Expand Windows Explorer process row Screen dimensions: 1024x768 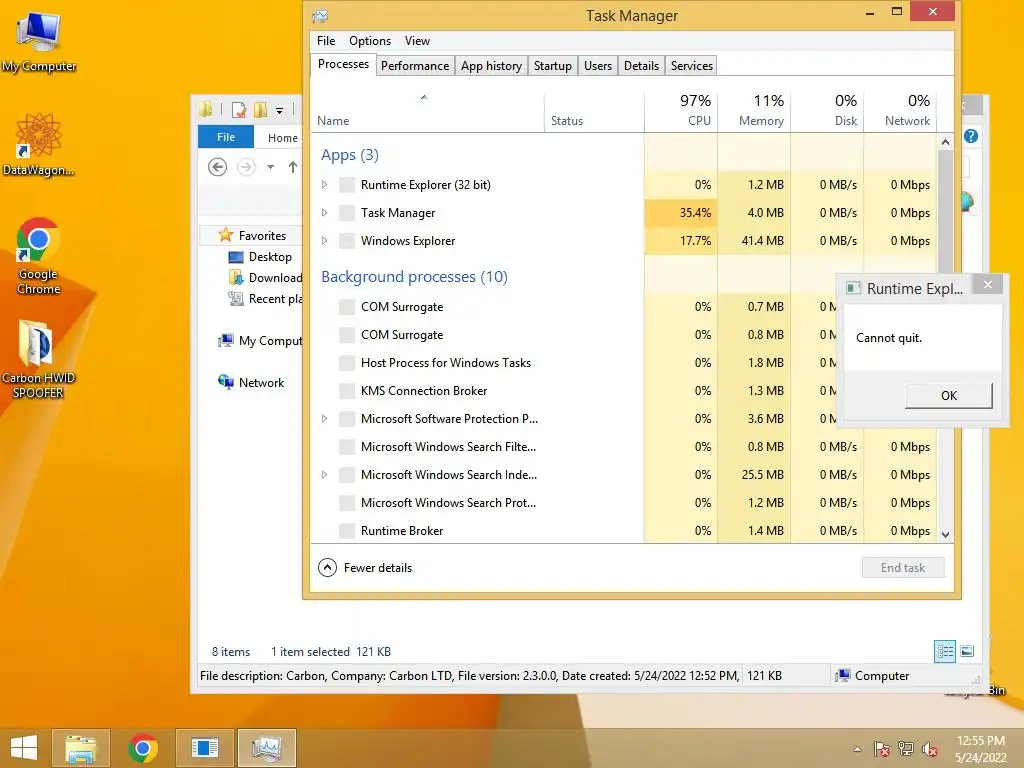(325, 241)
